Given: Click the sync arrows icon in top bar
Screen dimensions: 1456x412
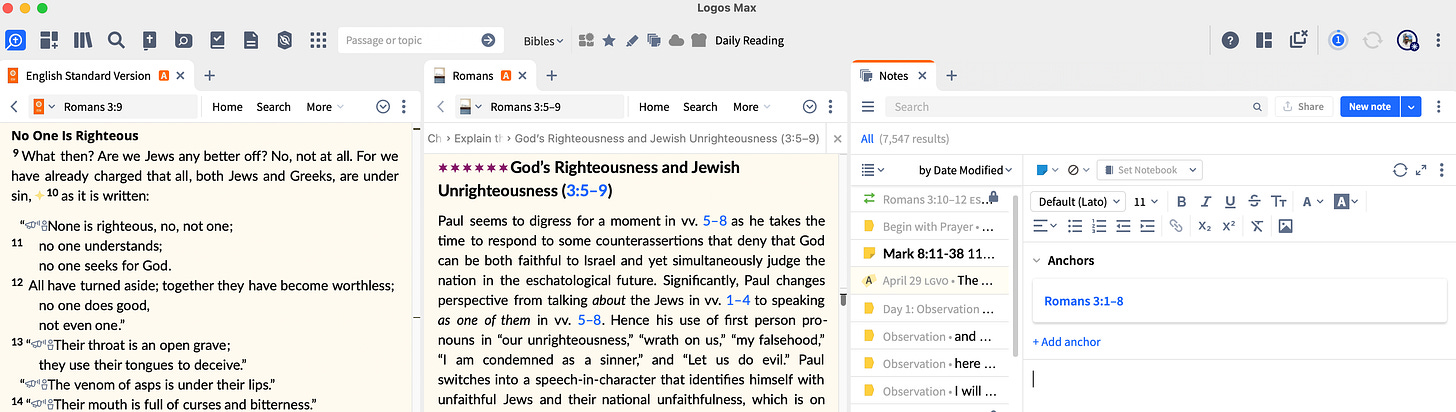Looking at the screenshot, I should coord(1373,40).
